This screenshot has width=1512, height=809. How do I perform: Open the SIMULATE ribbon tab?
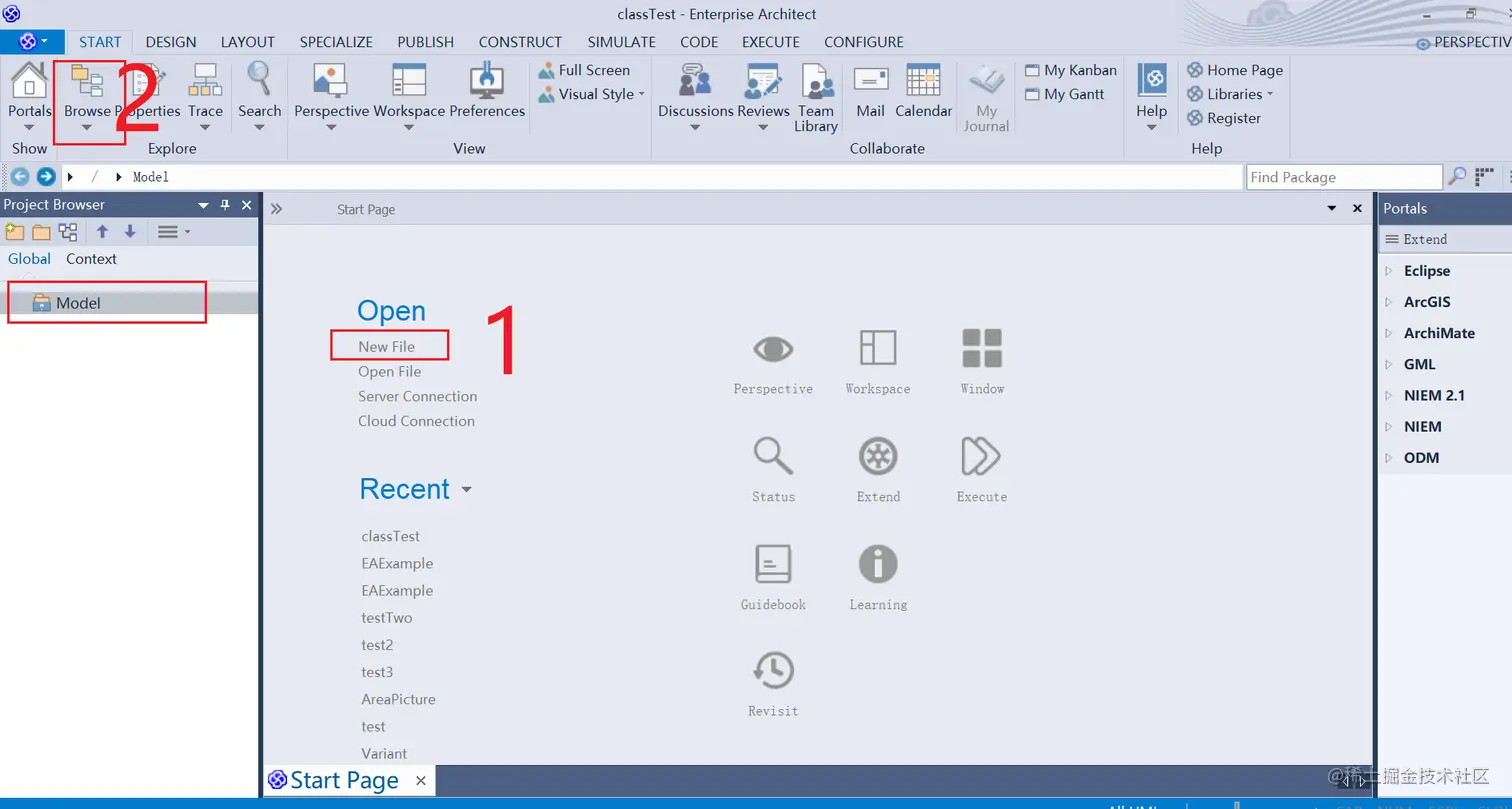pos(622,42)
